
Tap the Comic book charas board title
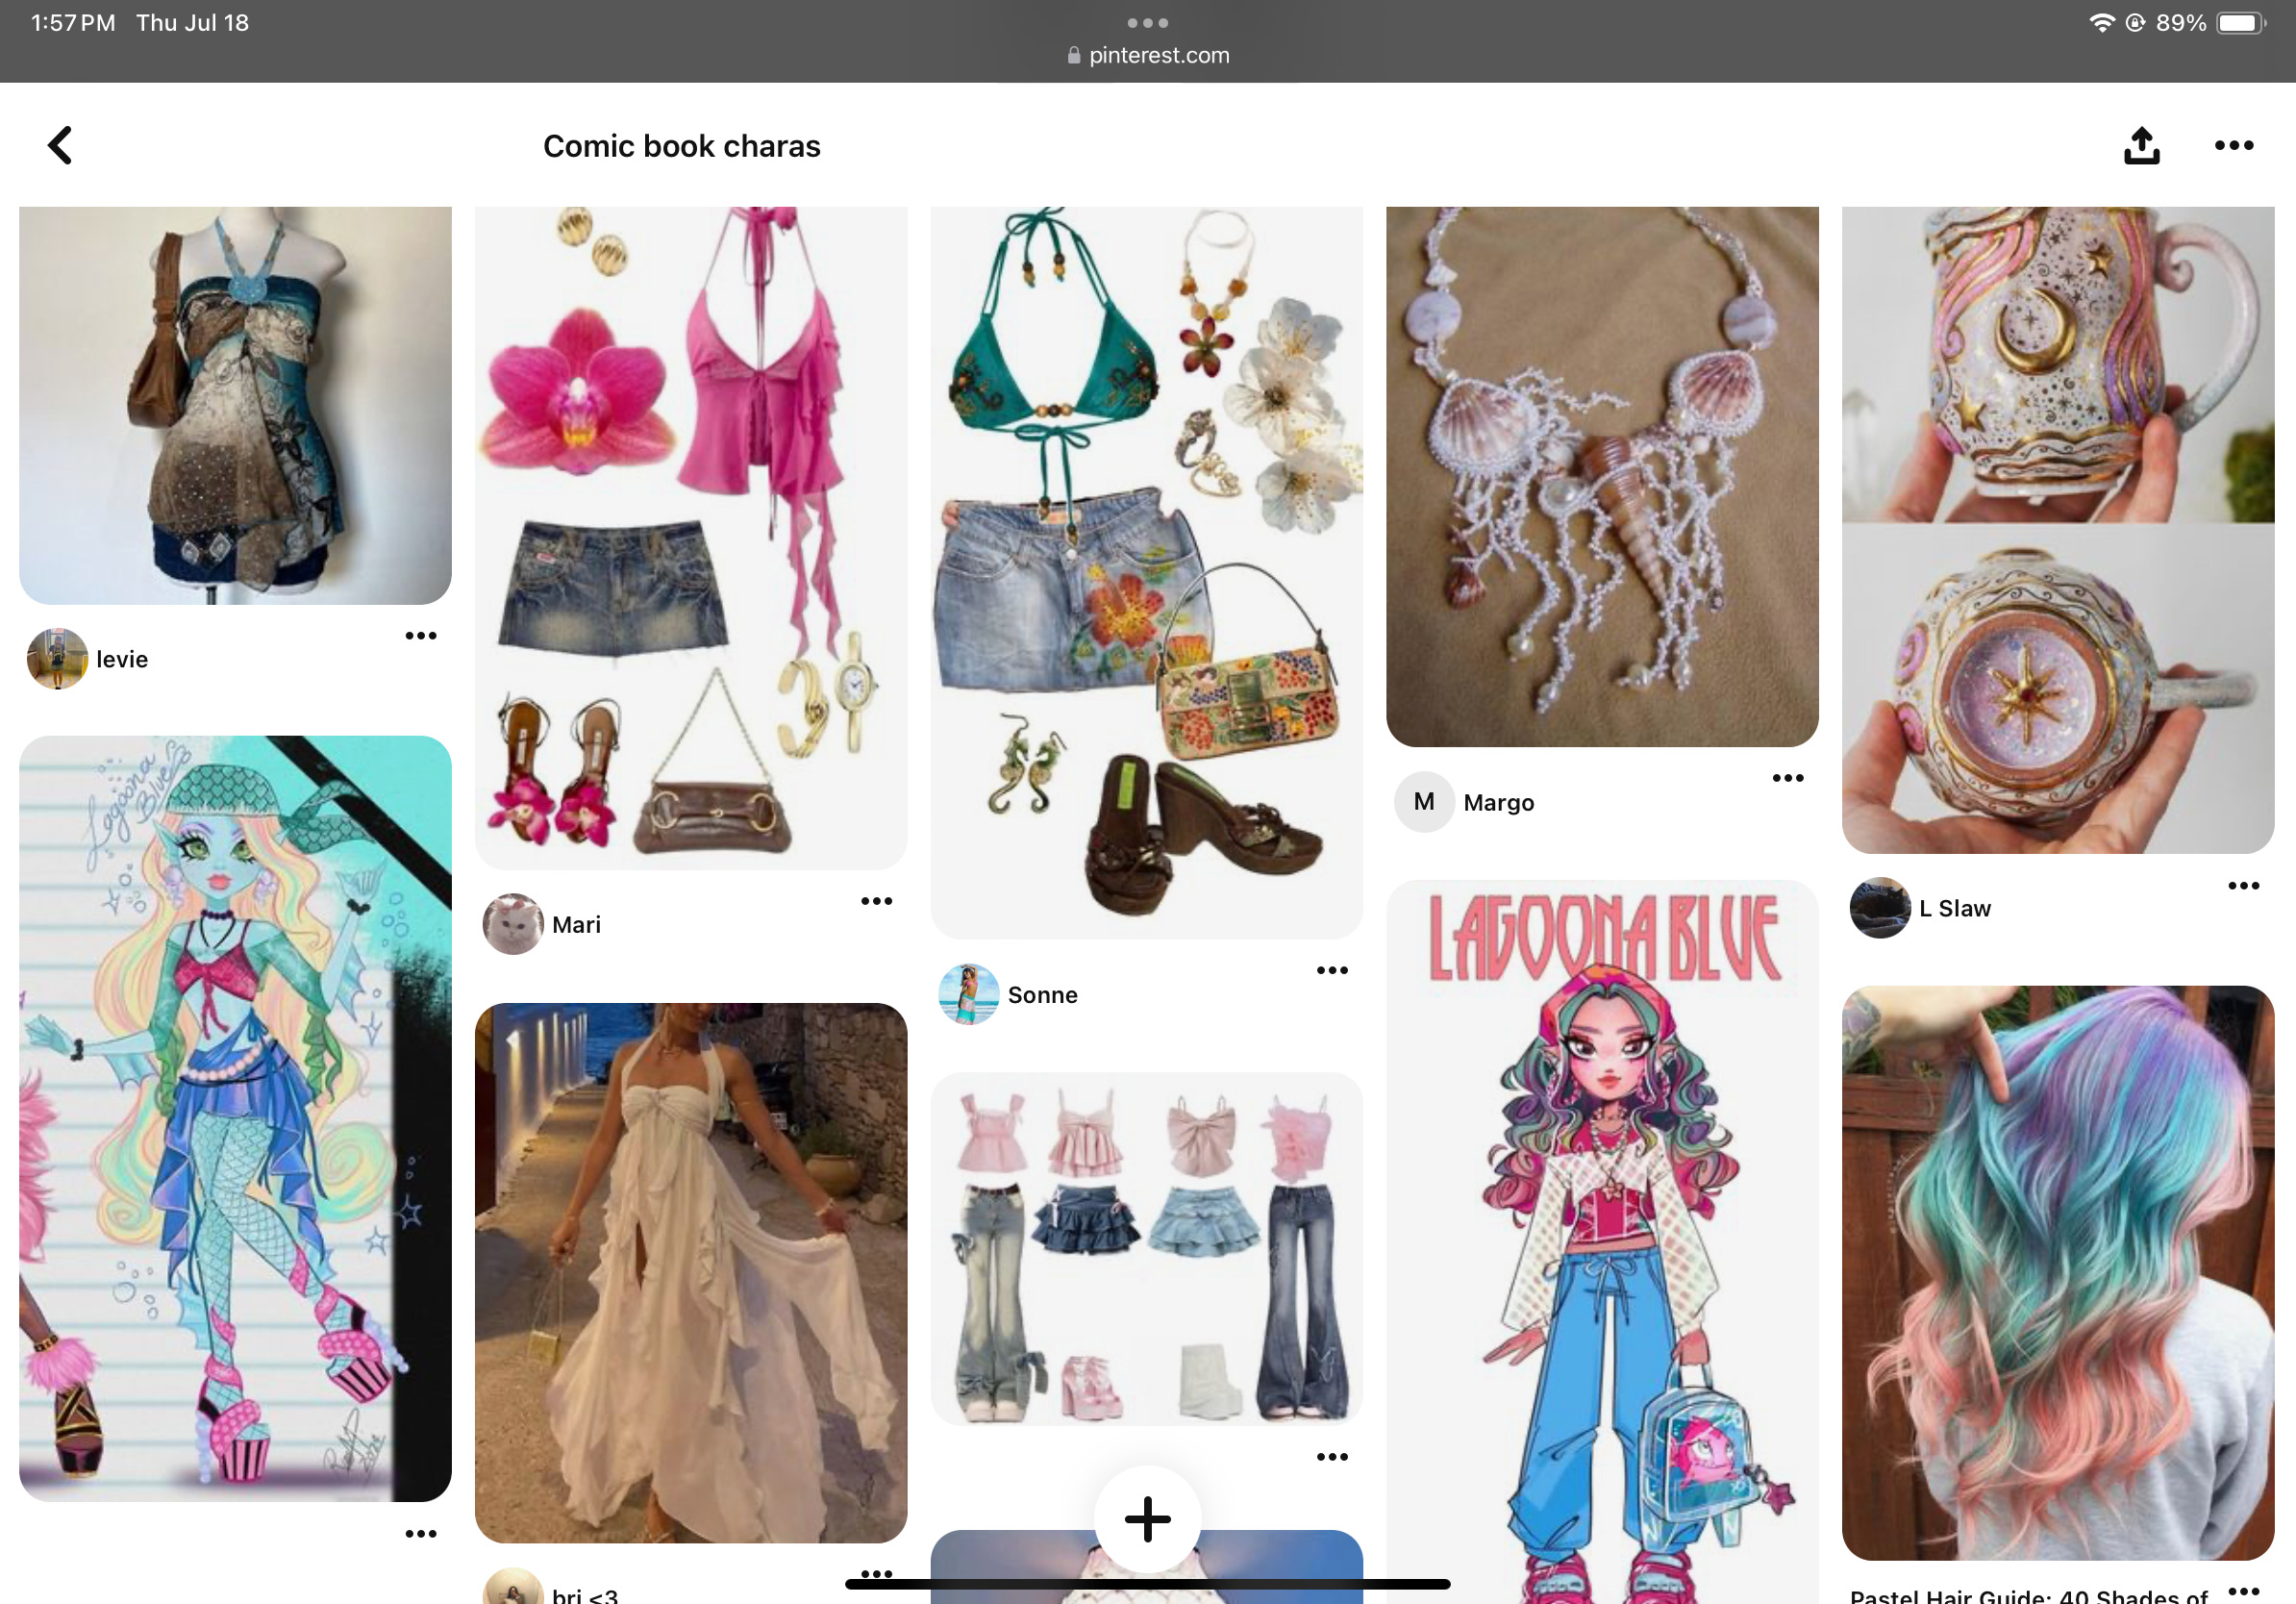pos(681,146)
